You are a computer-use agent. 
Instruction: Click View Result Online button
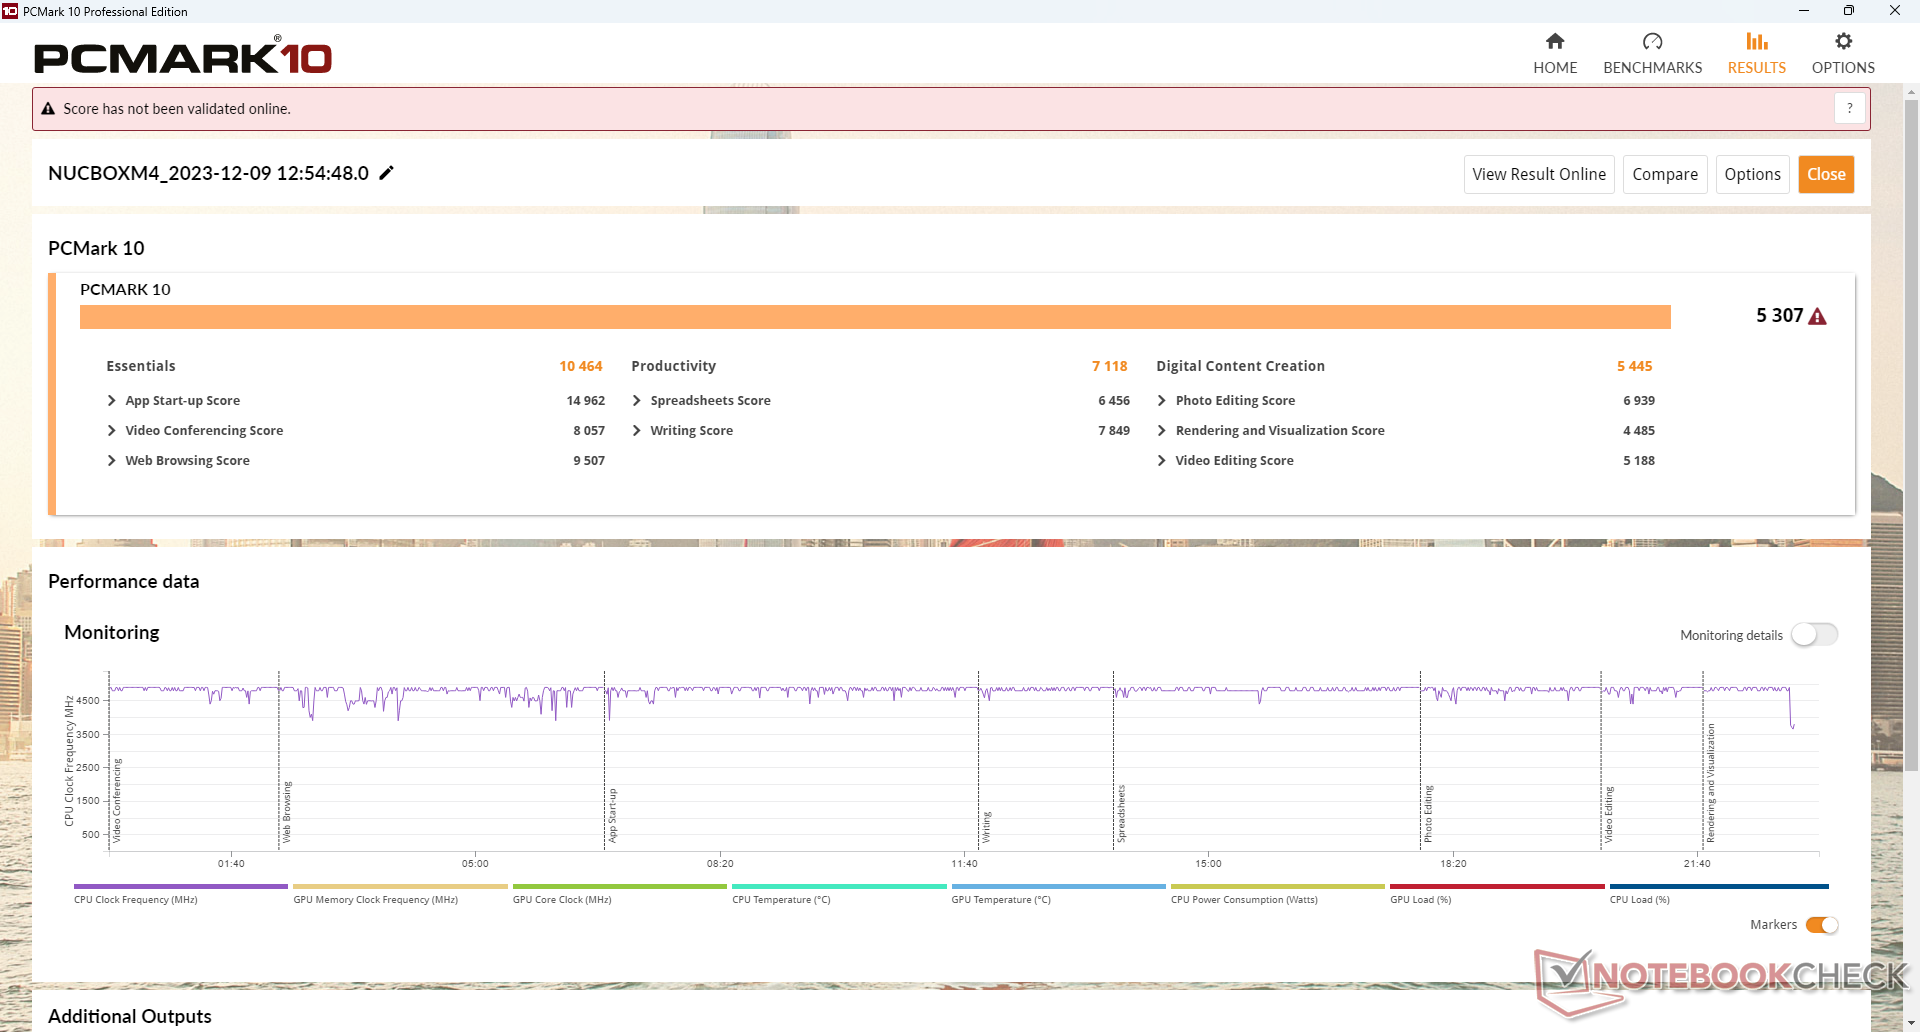point(1539,174)
